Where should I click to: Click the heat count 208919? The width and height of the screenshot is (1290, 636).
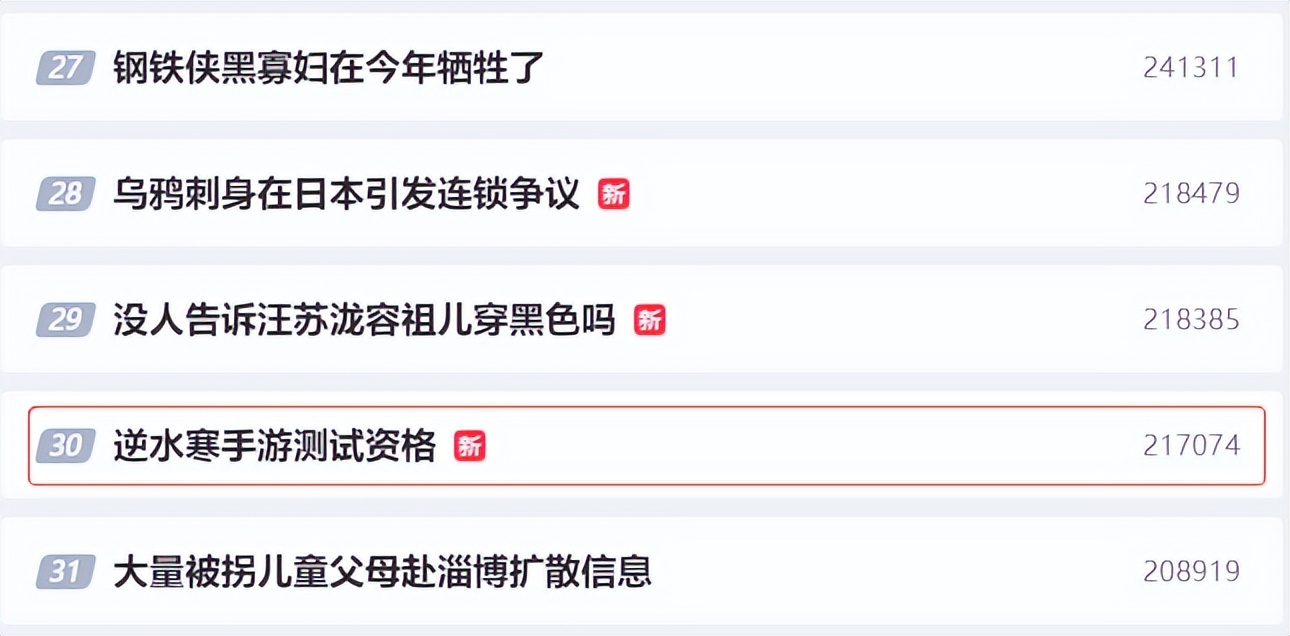pyautogui.click(x=1191, y=572)
